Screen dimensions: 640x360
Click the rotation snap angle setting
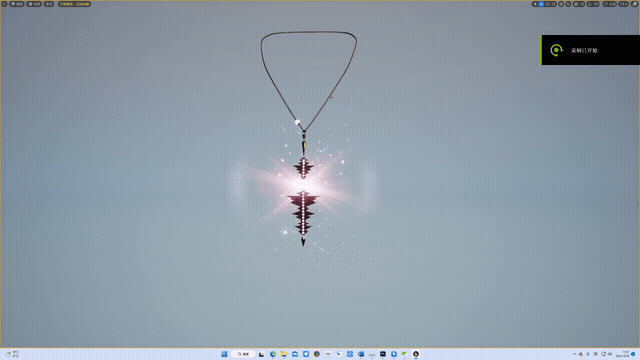pos(593,4)
